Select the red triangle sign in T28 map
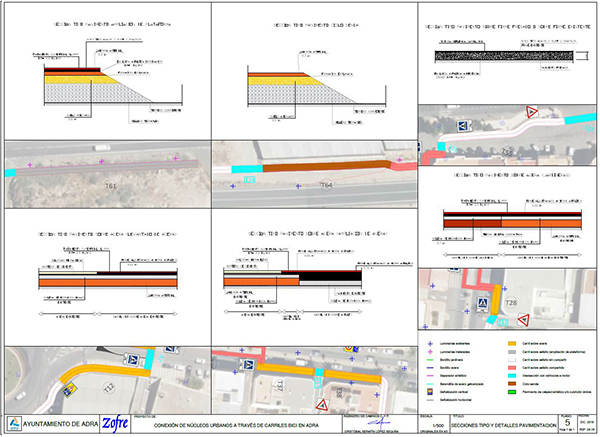 click(x=523, y=320)
